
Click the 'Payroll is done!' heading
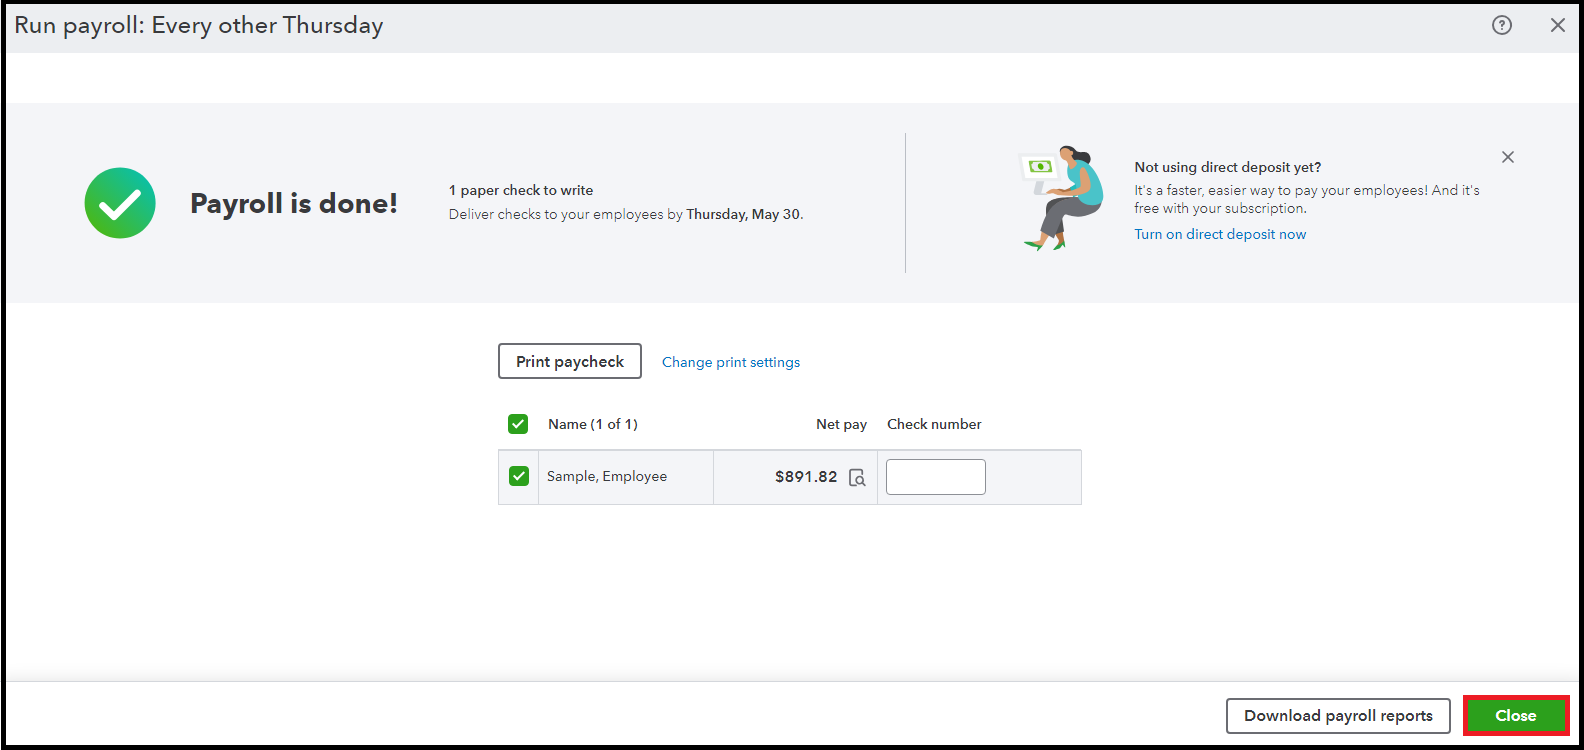coord(294,203)
